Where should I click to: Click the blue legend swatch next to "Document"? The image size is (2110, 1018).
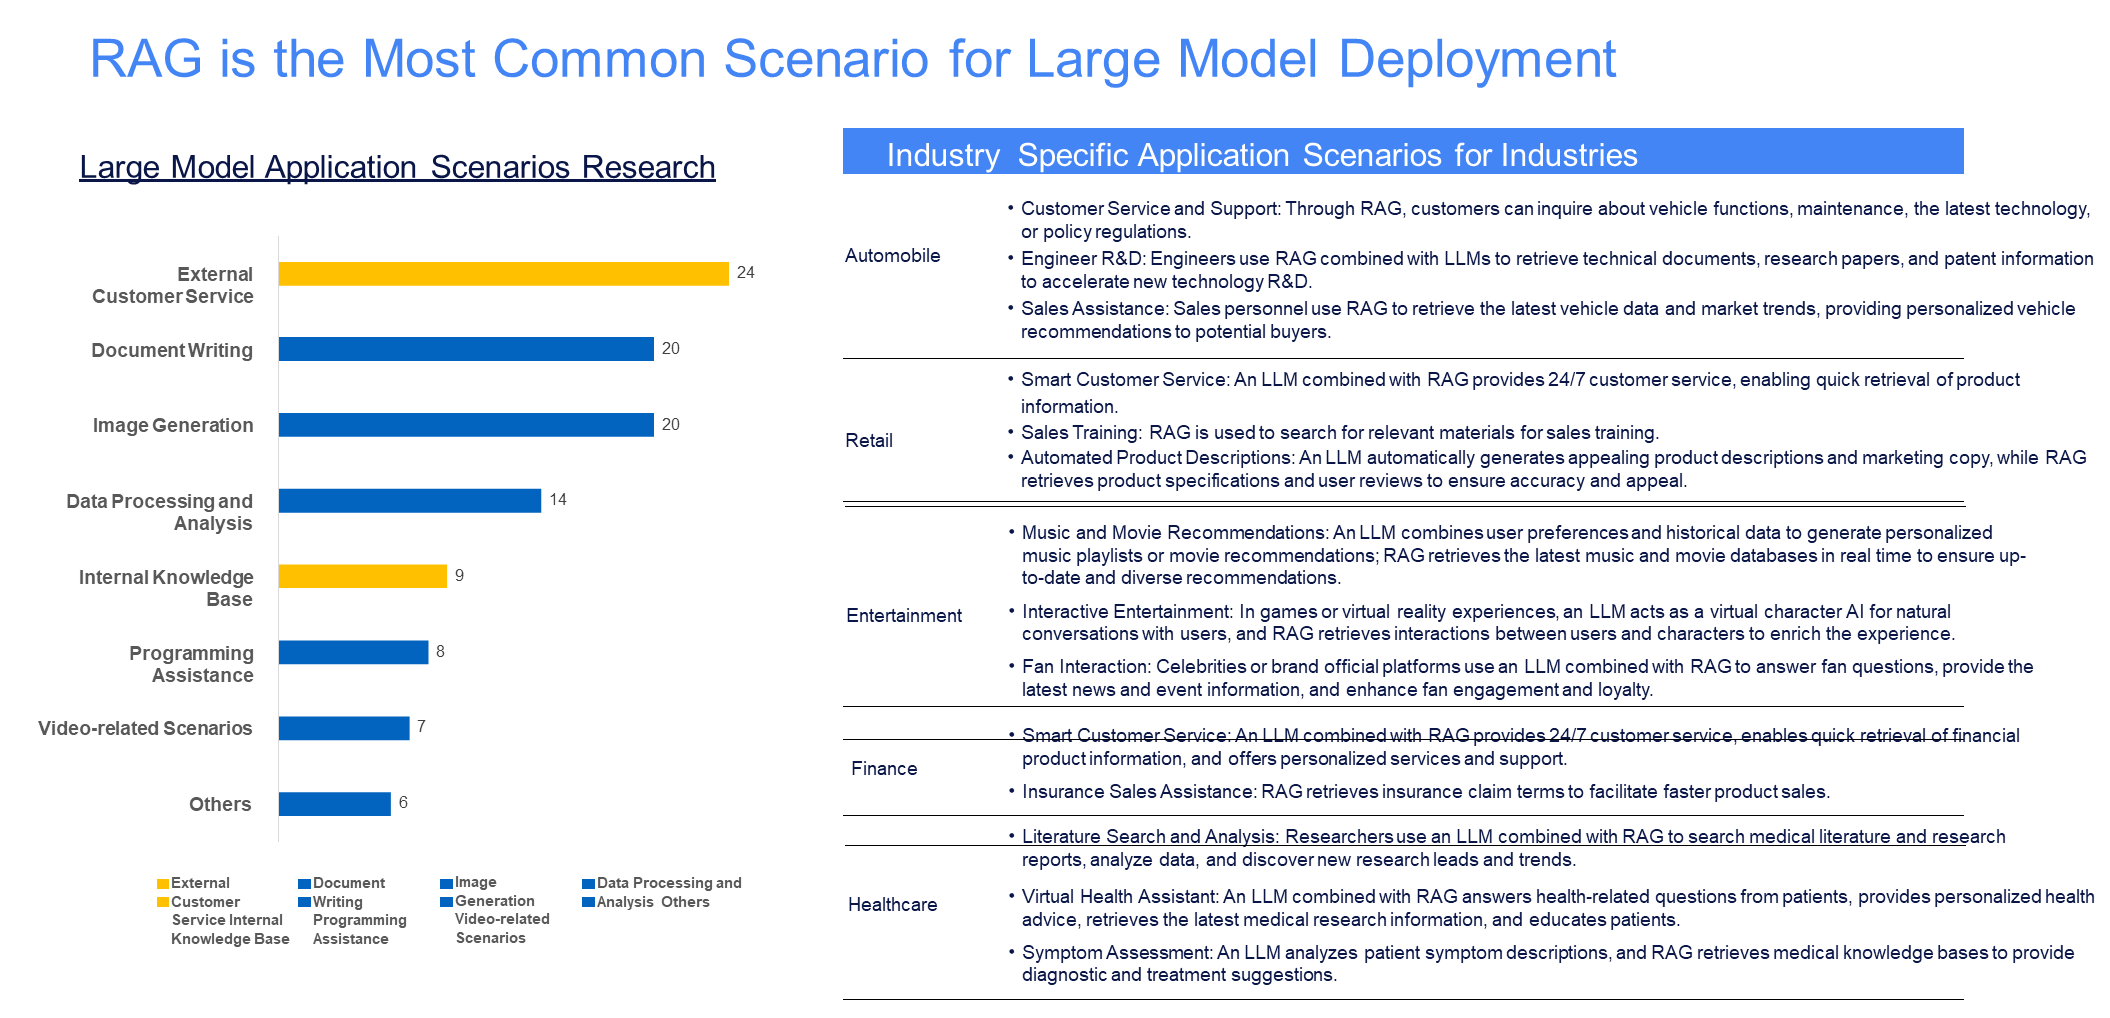click(x=304, y=884)
